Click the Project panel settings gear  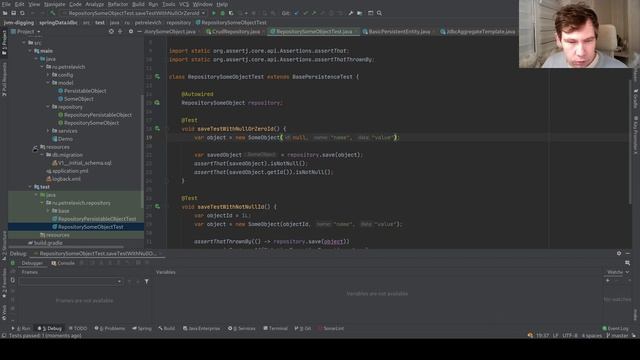(131, 31)
